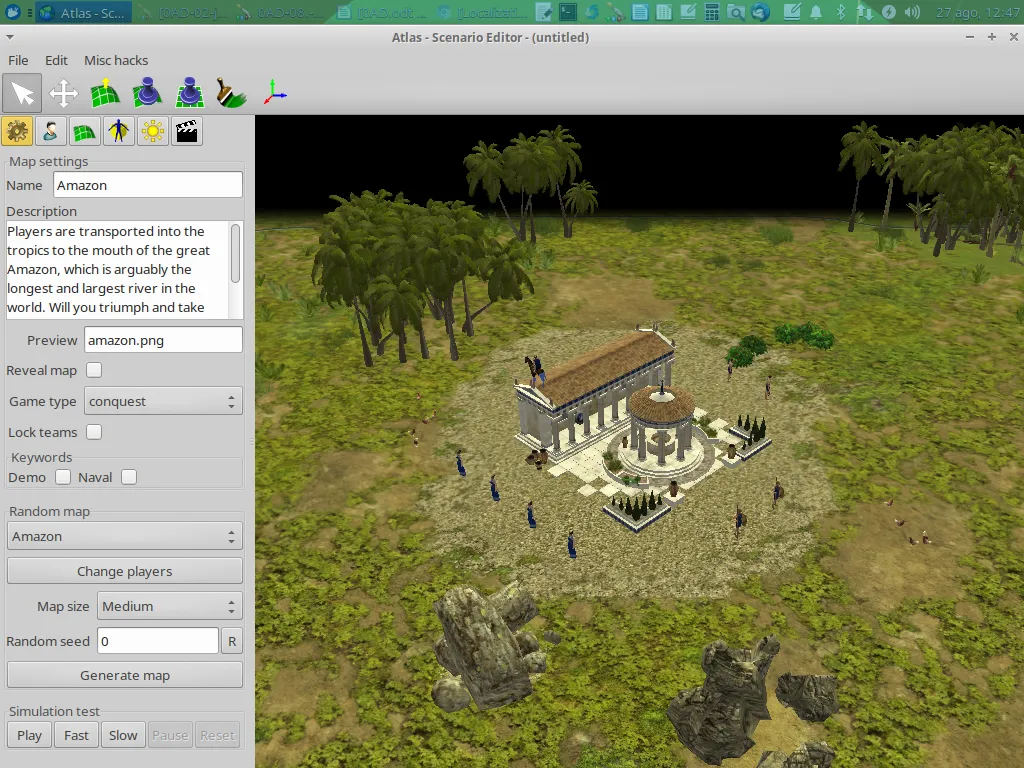Start simulation with Play button
Screen dimensions: 1024x768
[29, 735]
